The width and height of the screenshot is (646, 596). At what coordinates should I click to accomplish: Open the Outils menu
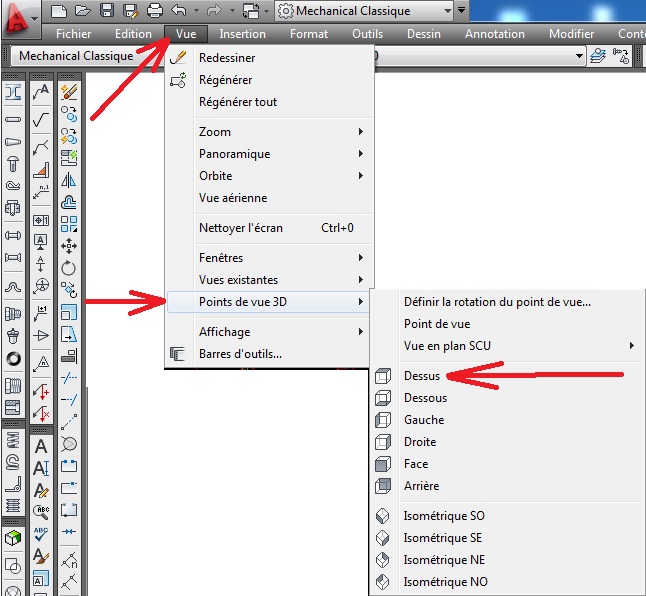tap(367, 34)
